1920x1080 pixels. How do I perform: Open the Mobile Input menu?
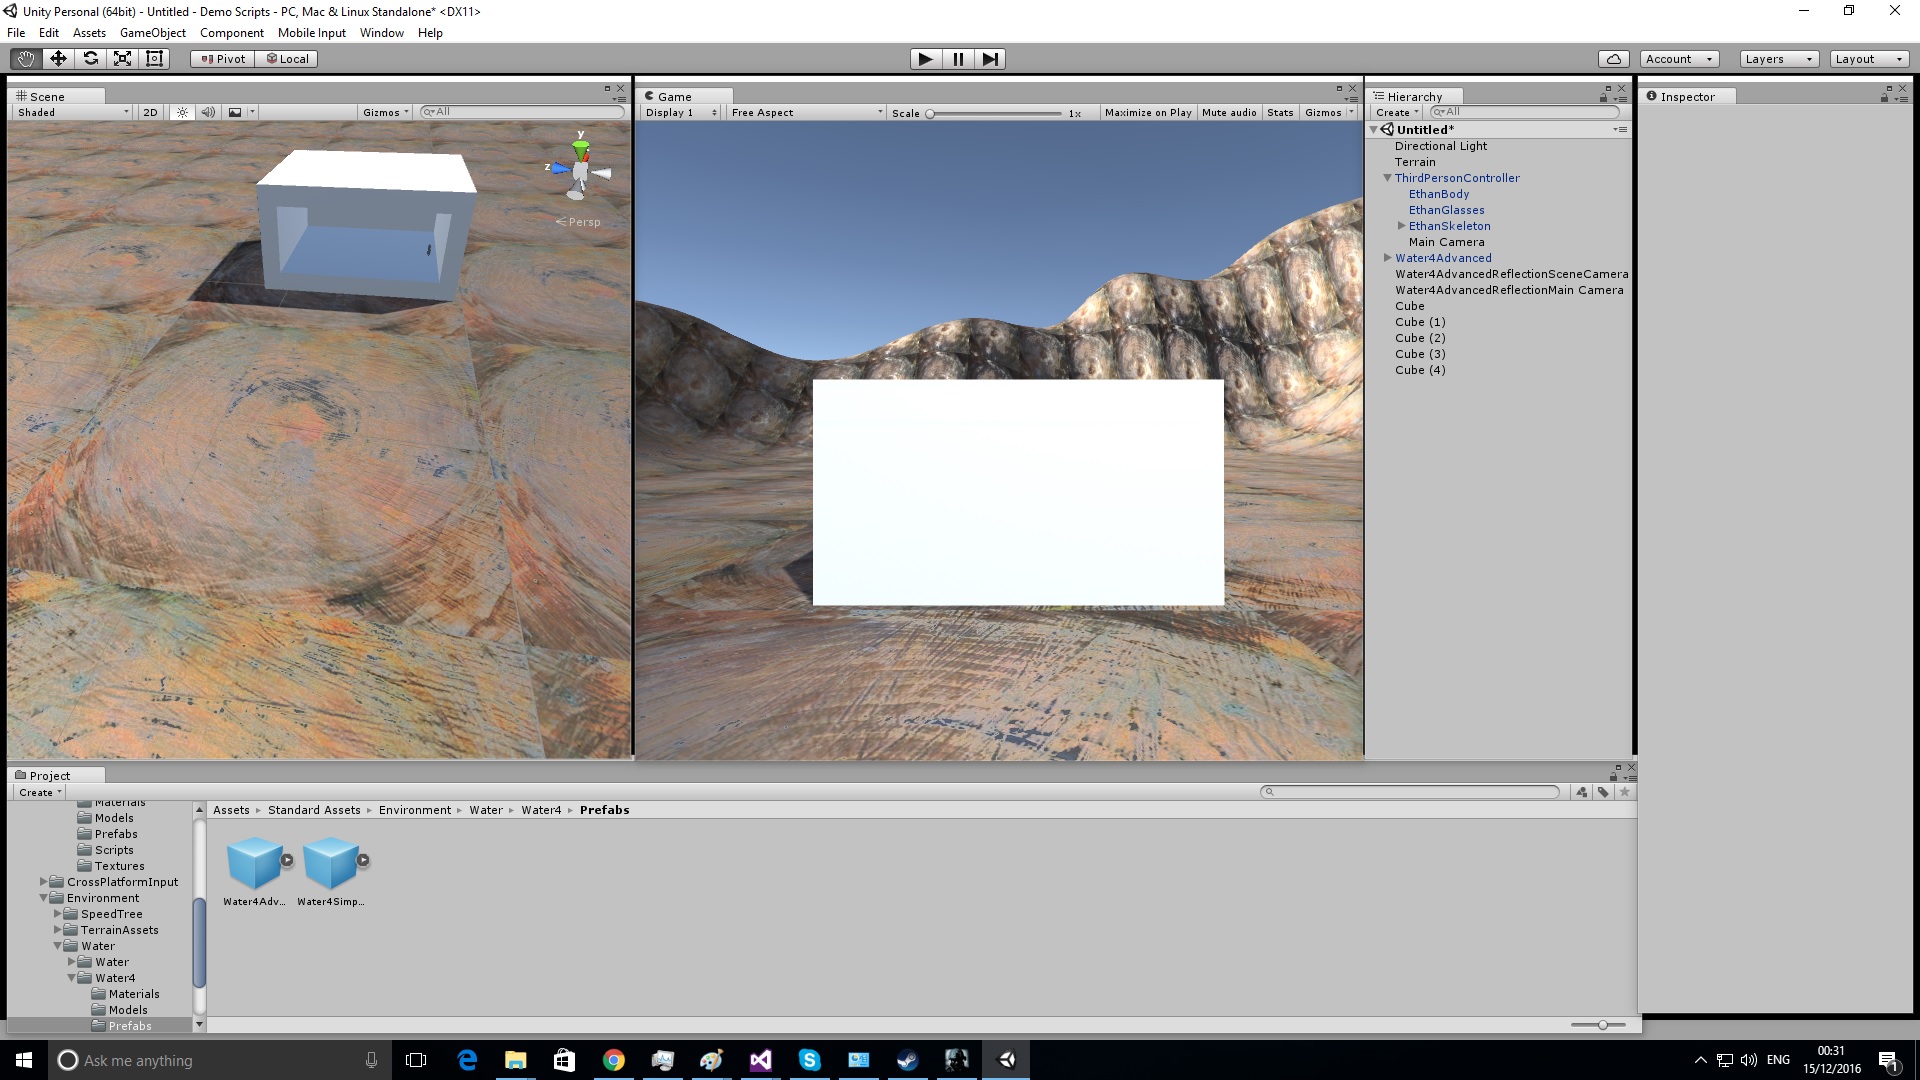[x=311, y=33]
